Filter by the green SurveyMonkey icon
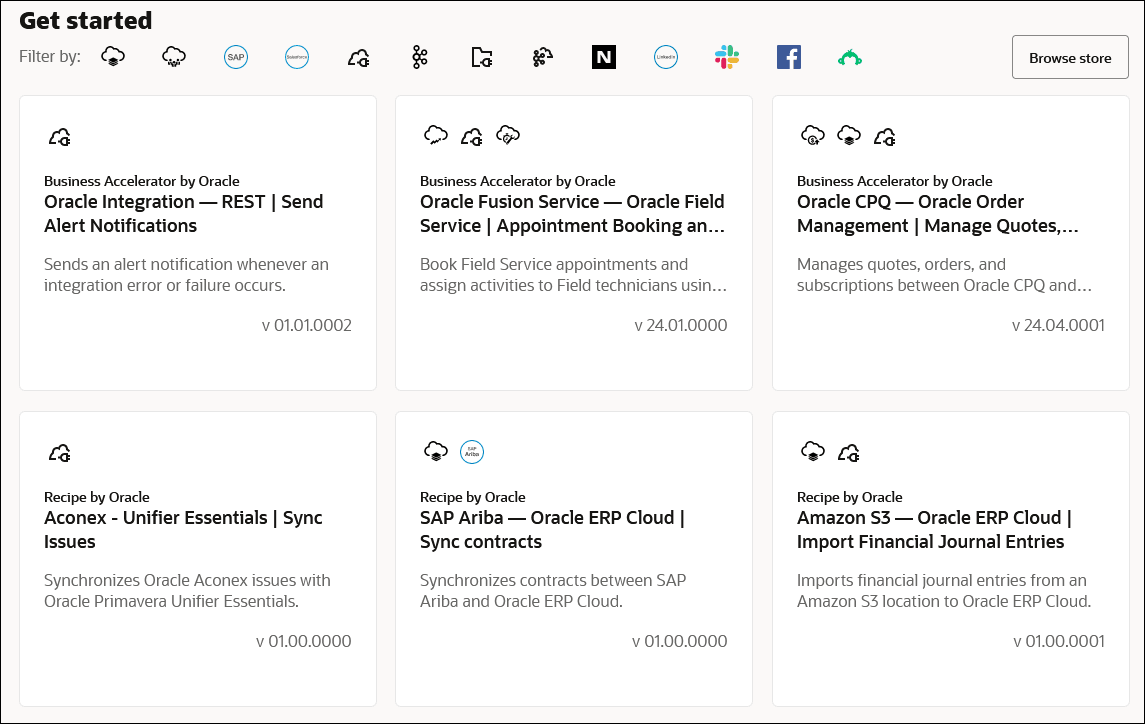Screen dimensions: 1145x724 pos(850,58)
